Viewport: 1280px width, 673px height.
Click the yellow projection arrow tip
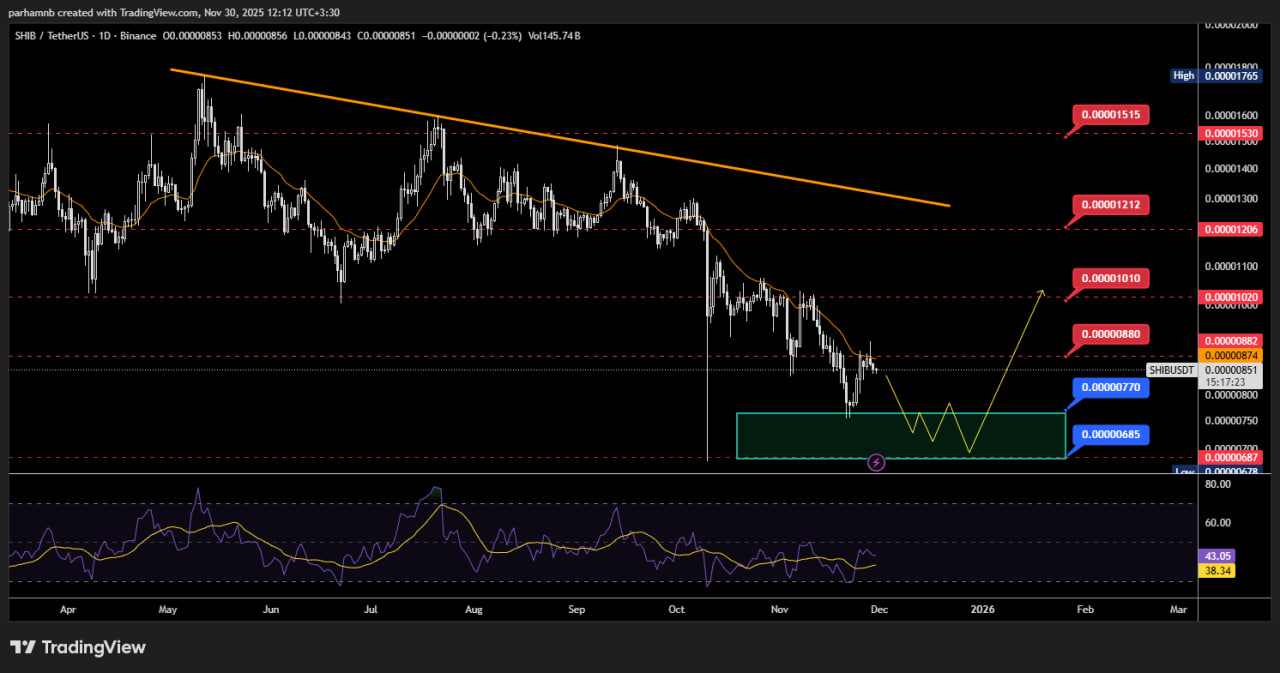[1042, 291]
